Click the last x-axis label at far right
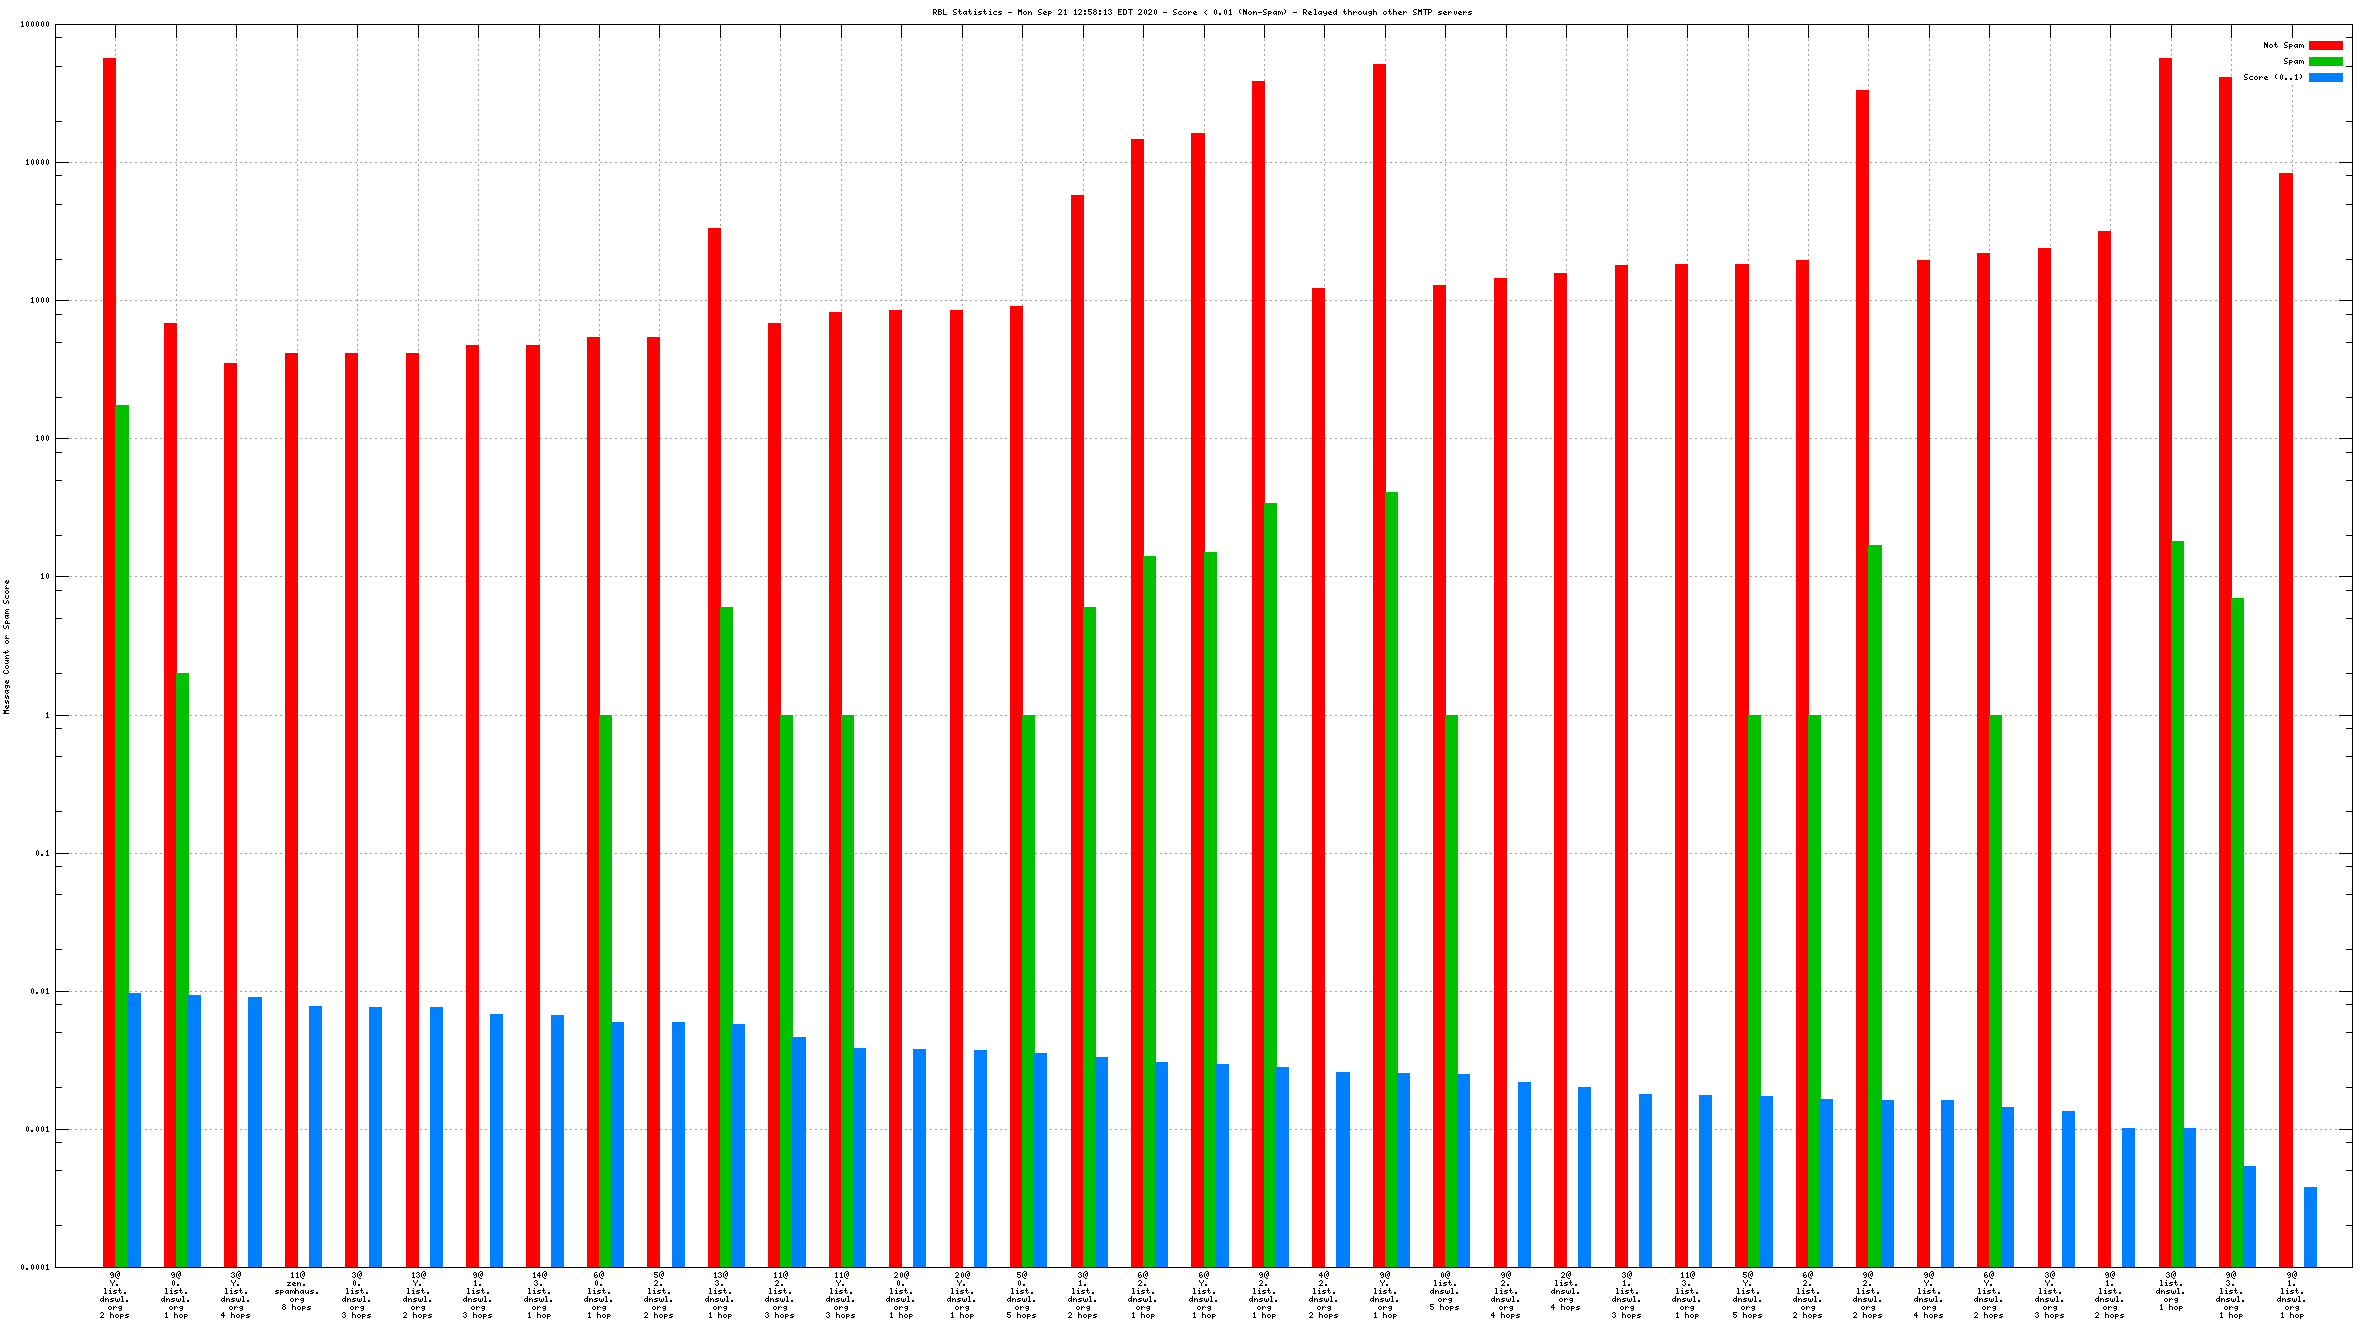This screenshot has width=2368, height=1332. 2291,1295
